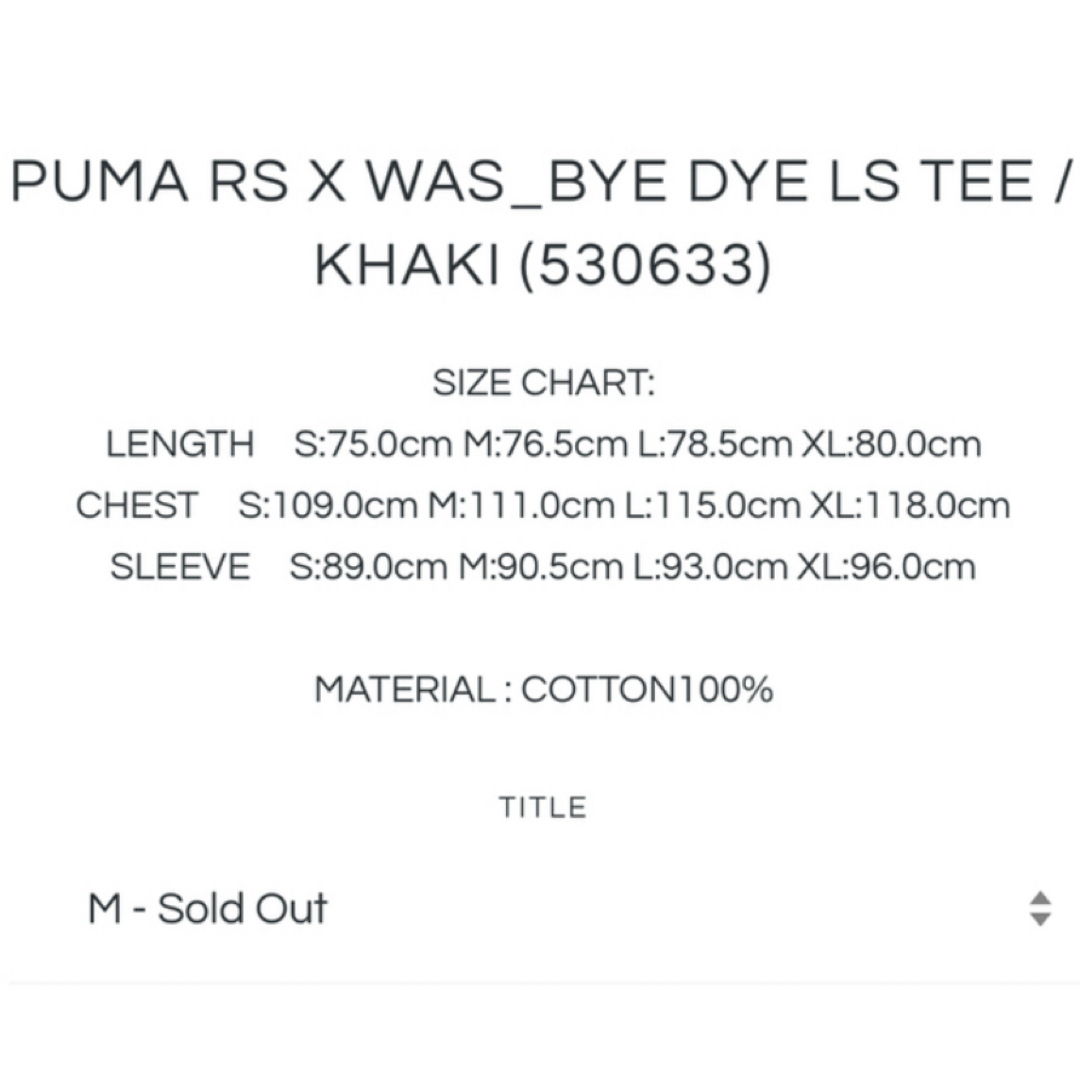
Task: Click the TITLE label above the selector
Action: click(543, 807)
